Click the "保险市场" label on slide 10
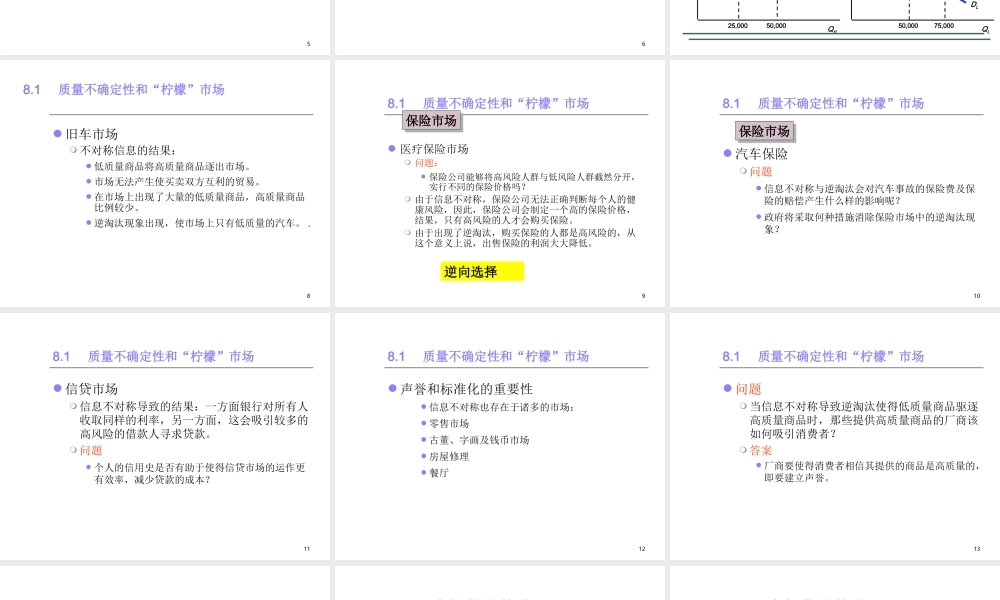The width and height of the screenshot is (1000, 600). (x=765, y=131)
